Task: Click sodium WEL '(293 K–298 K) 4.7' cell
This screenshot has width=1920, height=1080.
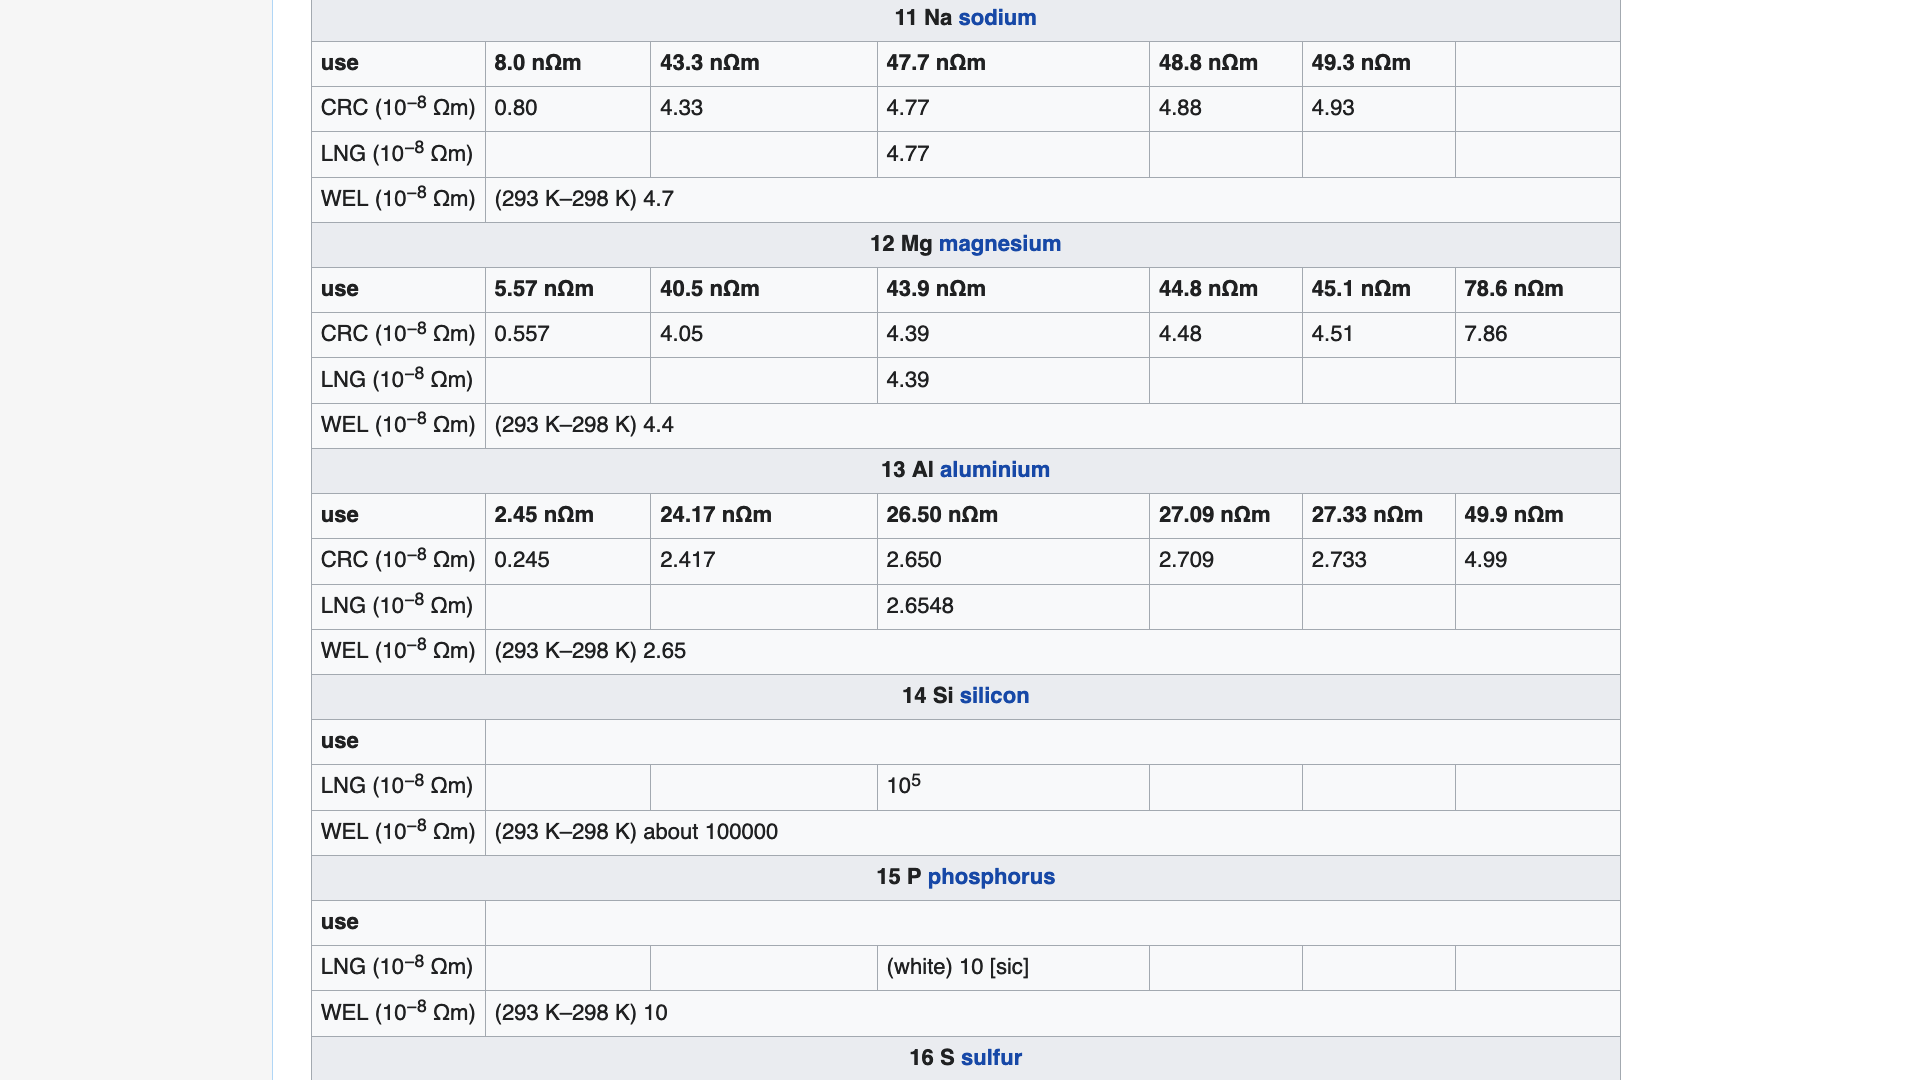Action: [584, 199]
